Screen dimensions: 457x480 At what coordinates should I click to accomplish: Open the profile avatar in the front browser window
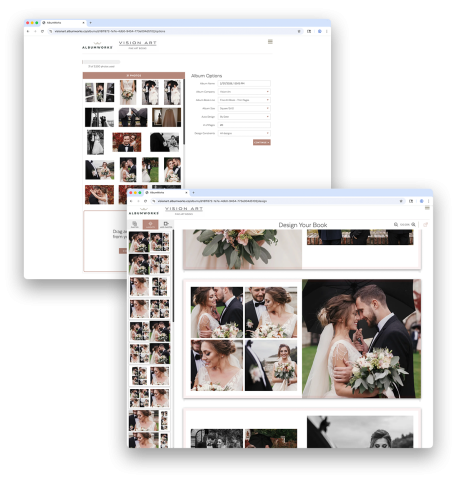[x=422, y=201]
